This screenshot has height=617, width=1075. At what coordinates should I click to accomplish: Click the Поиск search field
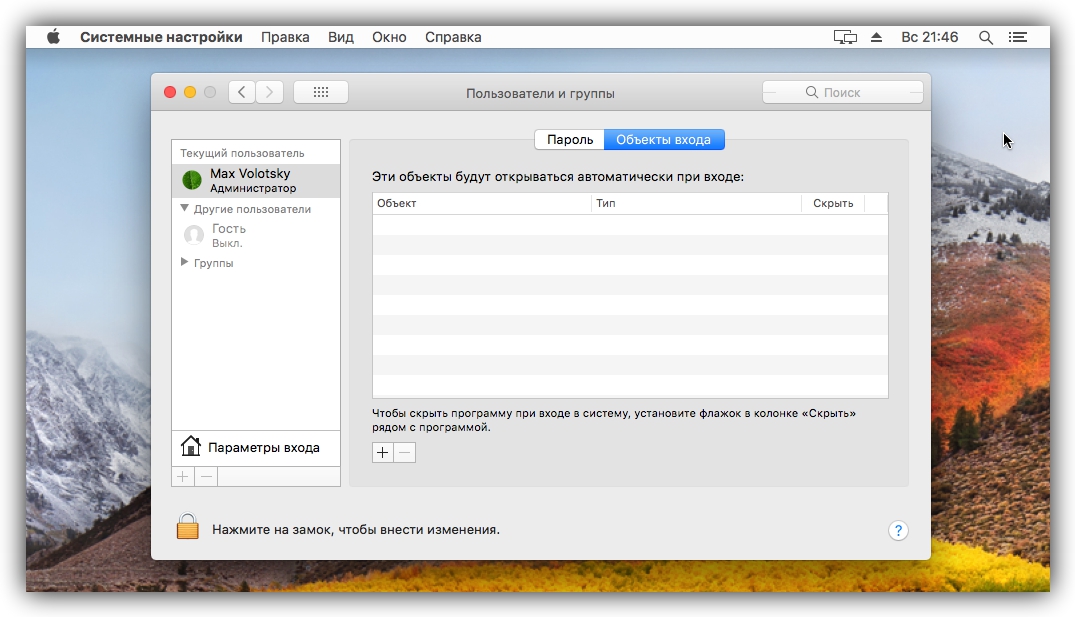tap(843, 92)
